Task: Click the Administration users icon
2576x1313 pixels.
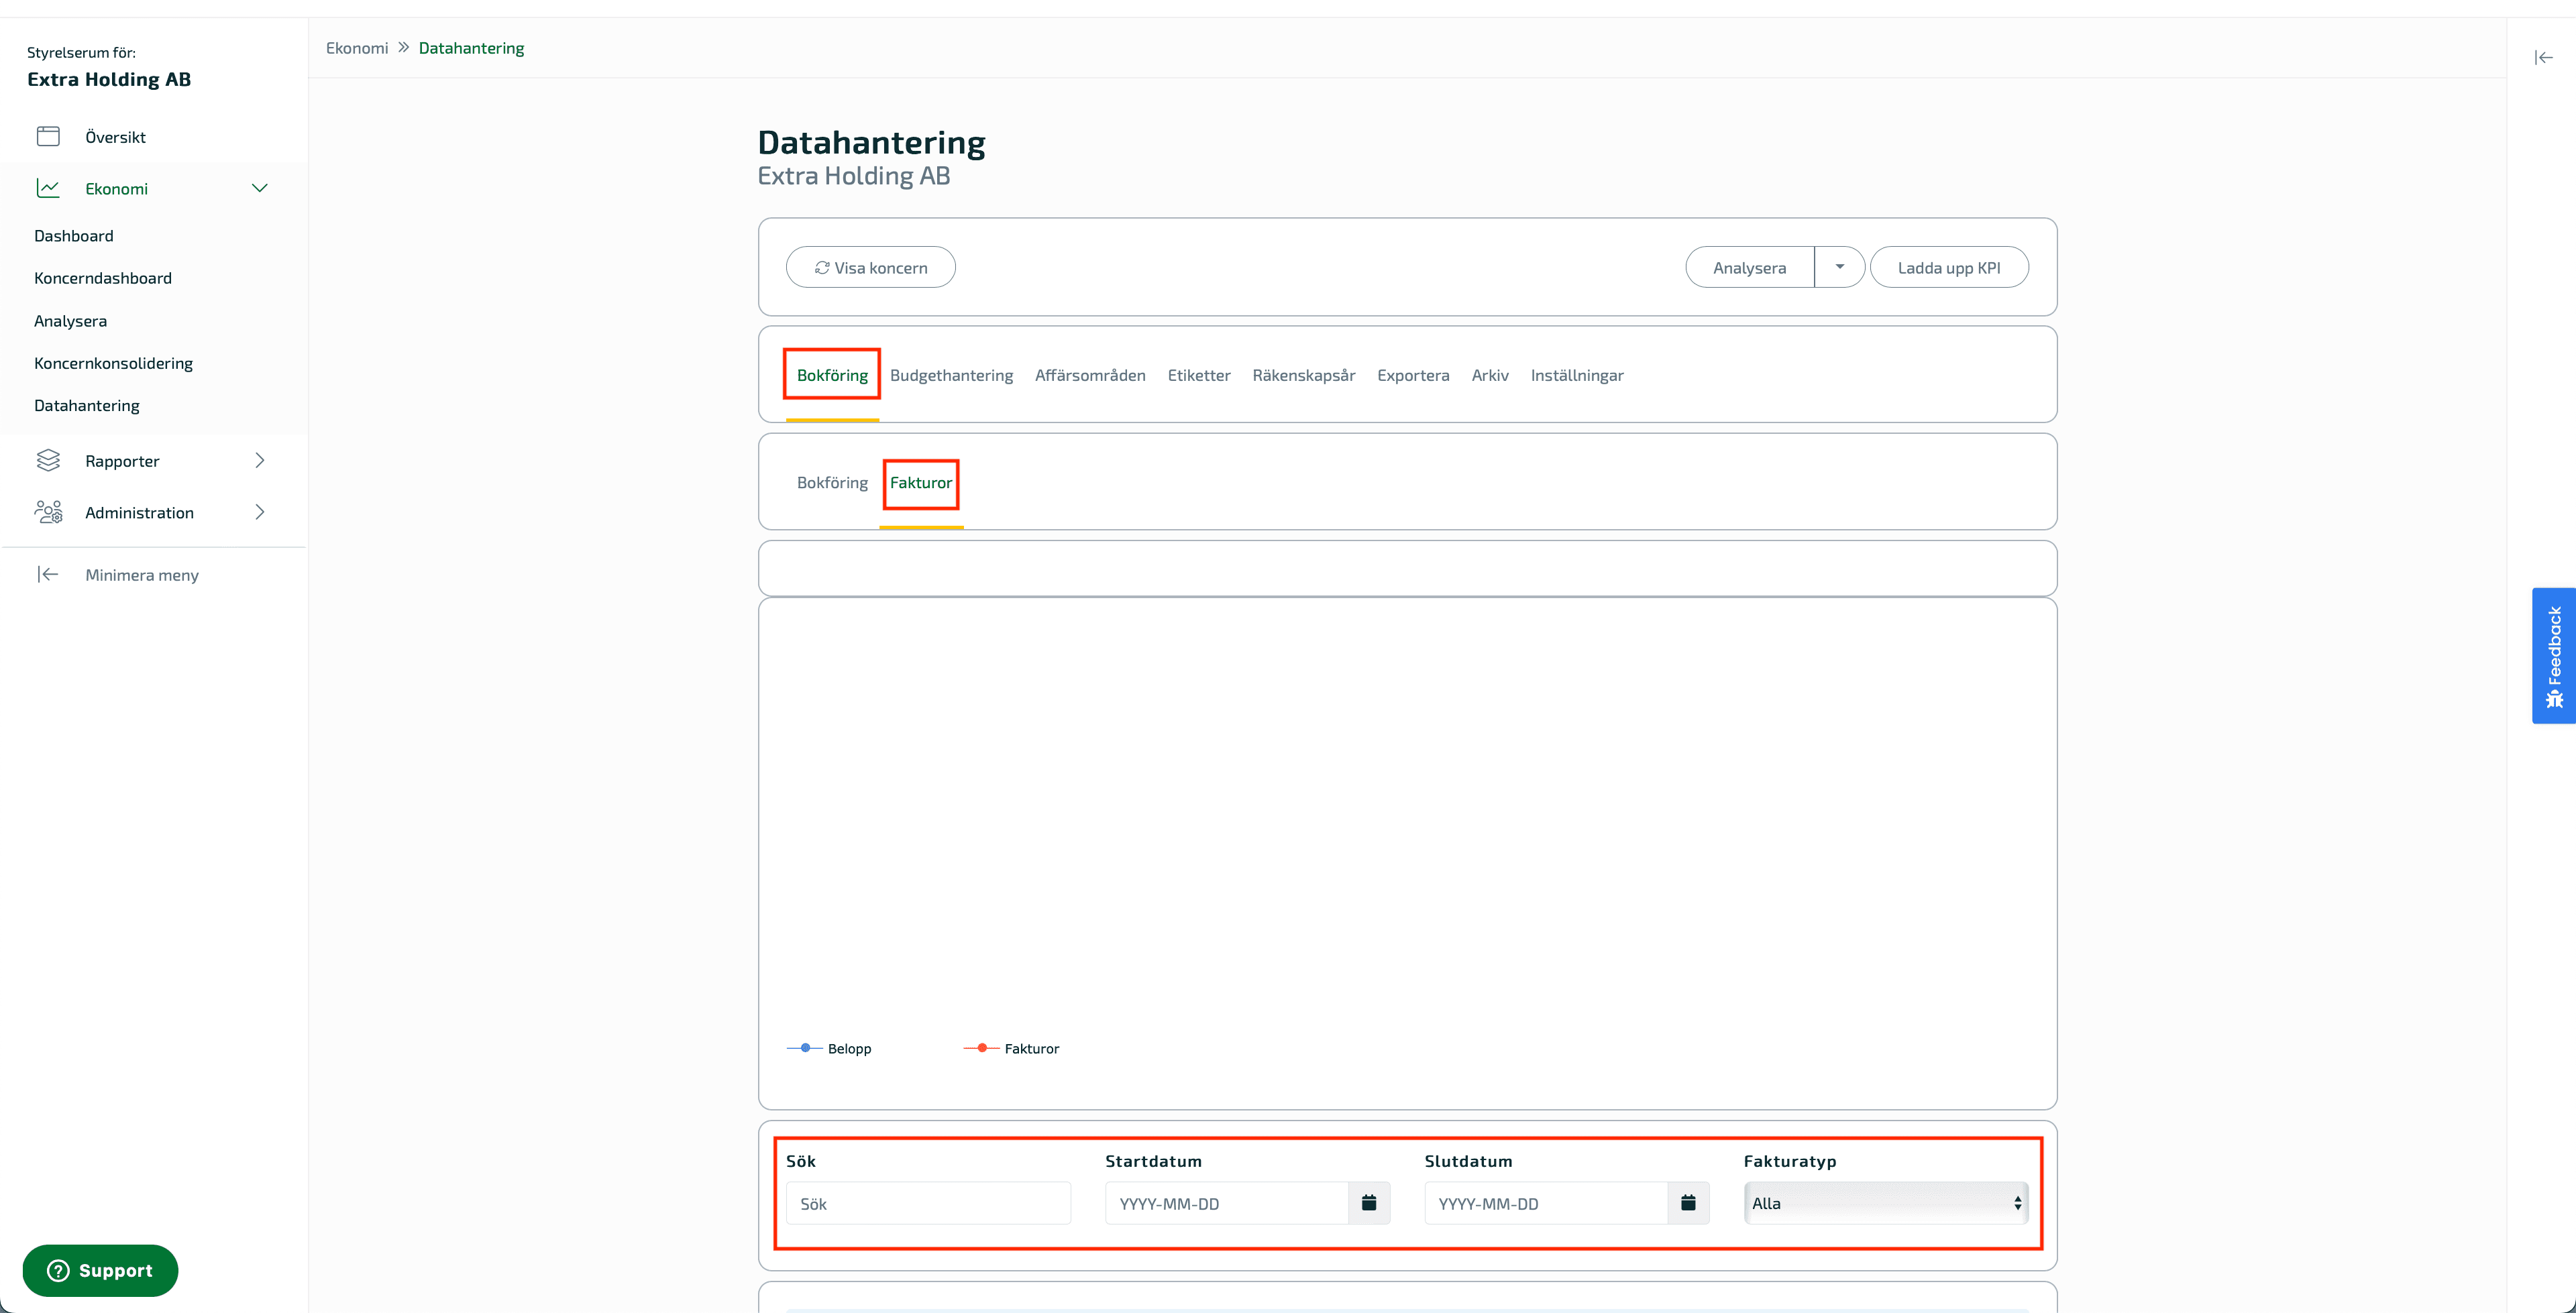Action: coord(48,512)
